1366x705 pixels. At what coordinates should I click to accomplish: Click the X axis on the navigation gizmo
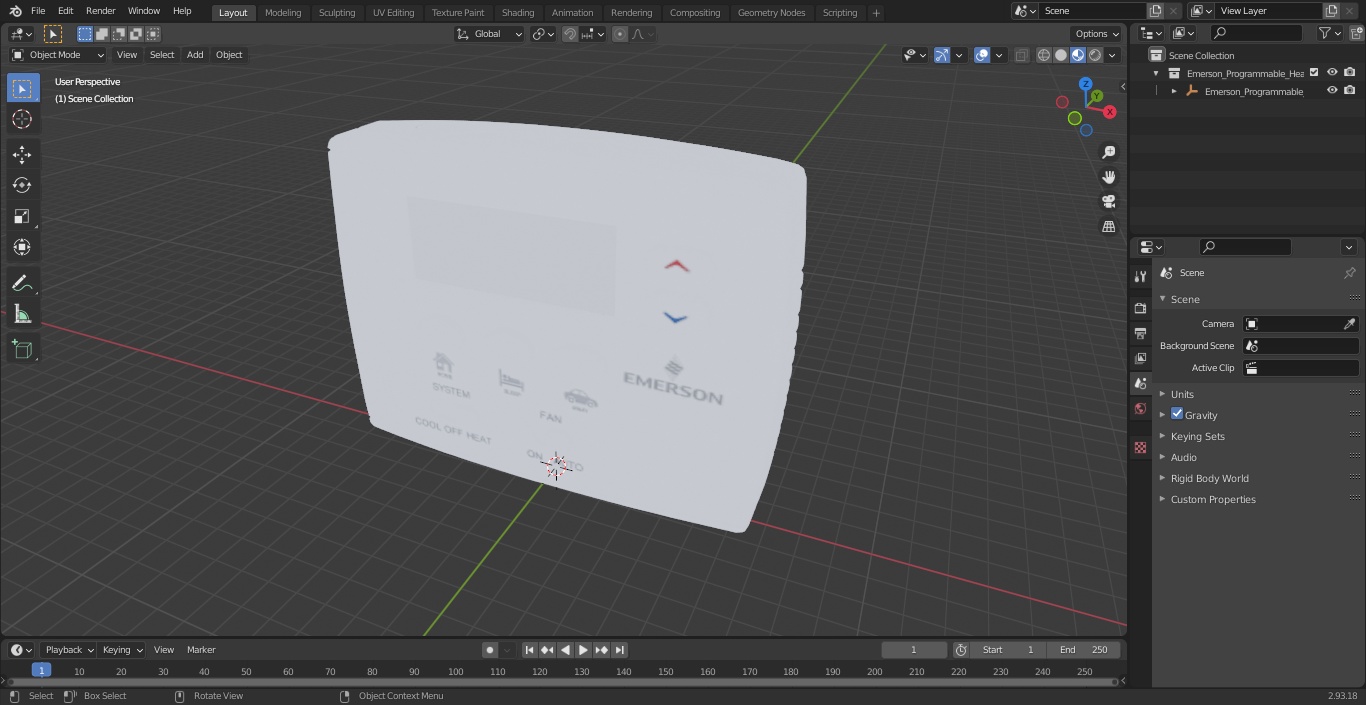coord(1110,112)
